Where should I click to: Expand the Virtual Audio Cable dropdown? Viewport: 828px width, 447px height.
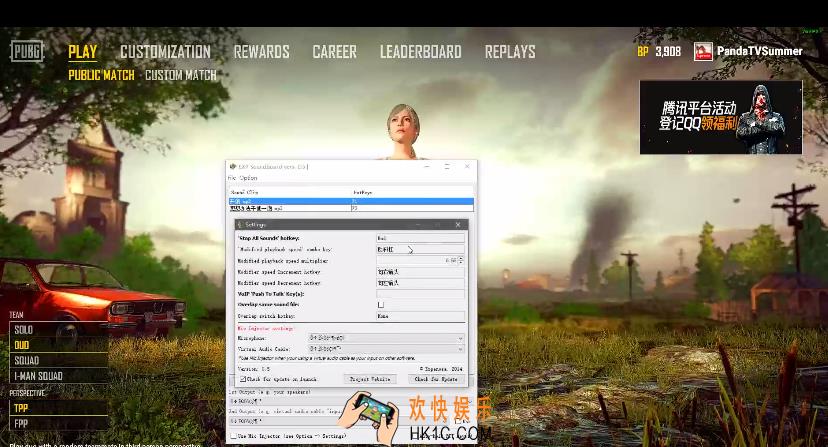point(386,349)
